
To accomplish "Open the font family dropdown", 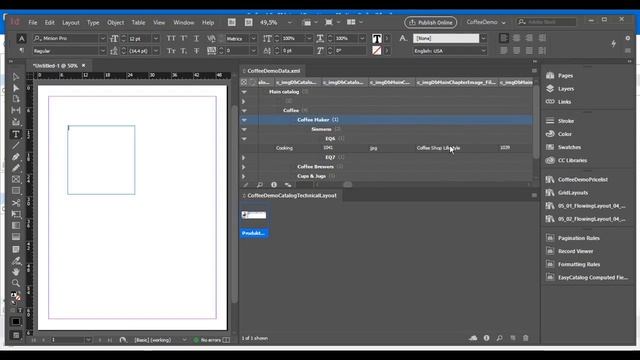I will coord(103,38).
